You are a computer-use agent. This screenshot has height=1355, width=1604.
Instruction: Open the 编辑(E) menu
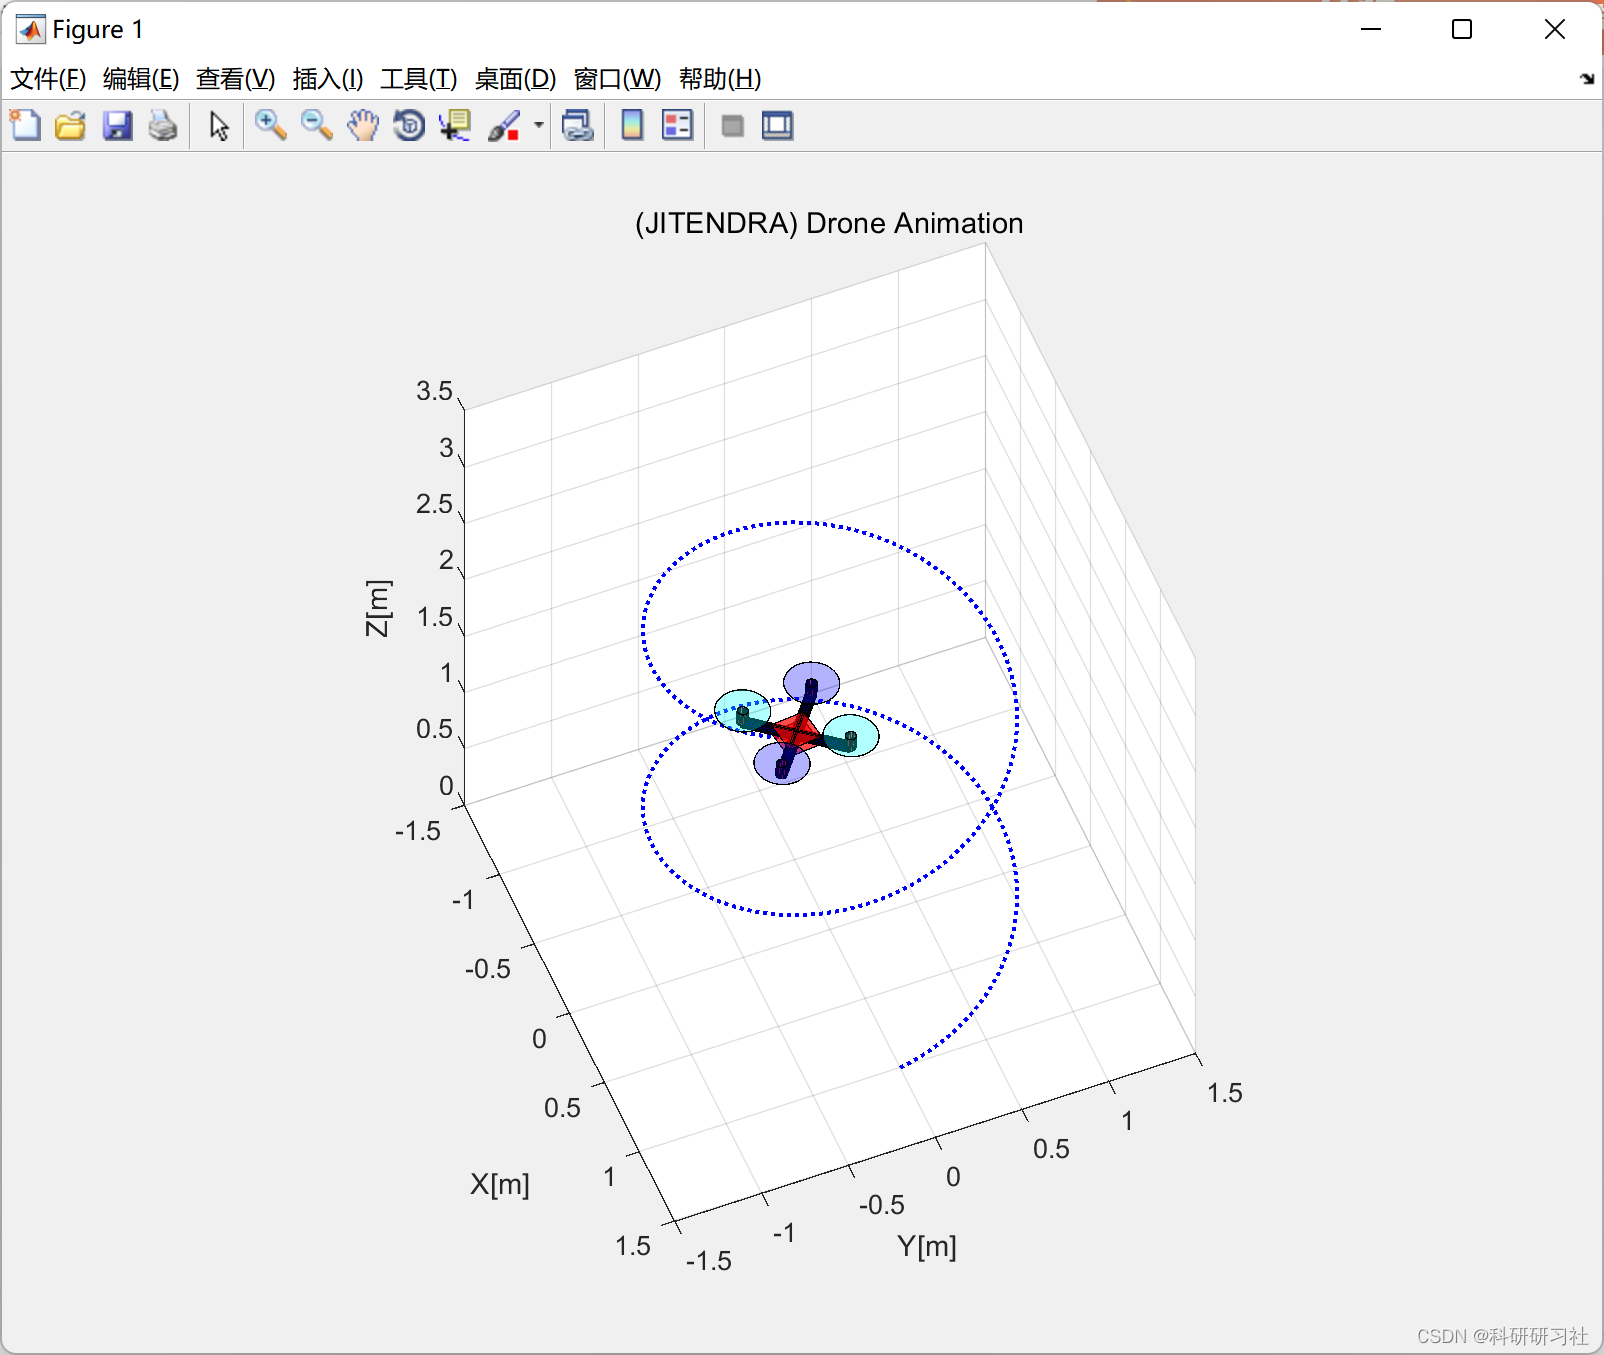coord(141,79)
